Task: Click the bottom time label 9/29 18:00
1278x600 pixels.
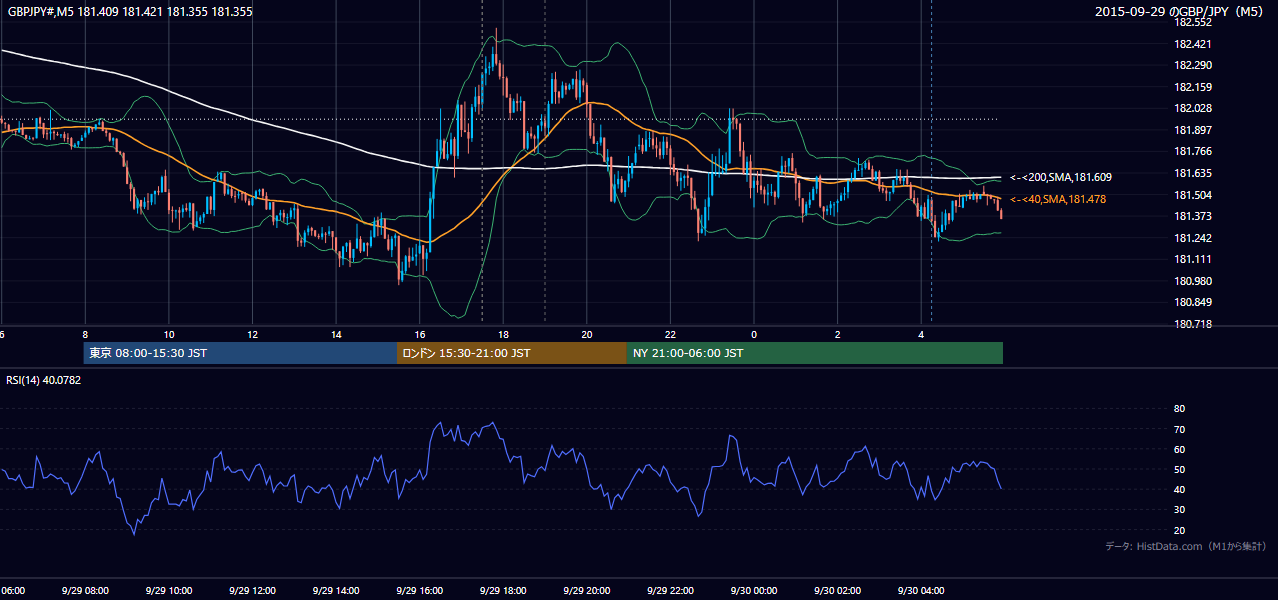Action: click(x=504, y=591)
